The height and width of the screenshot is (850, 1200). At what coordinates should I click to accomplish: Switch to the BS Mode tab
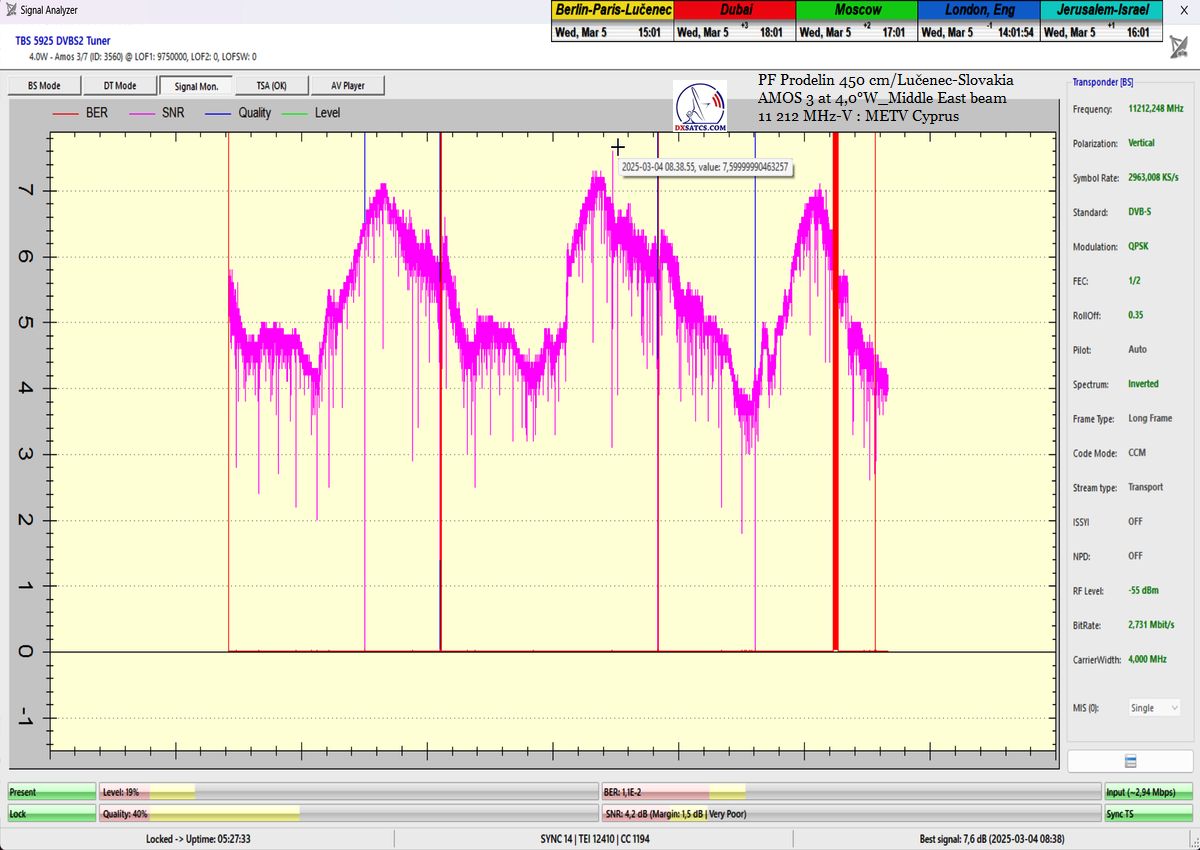[x=44, y=86]
